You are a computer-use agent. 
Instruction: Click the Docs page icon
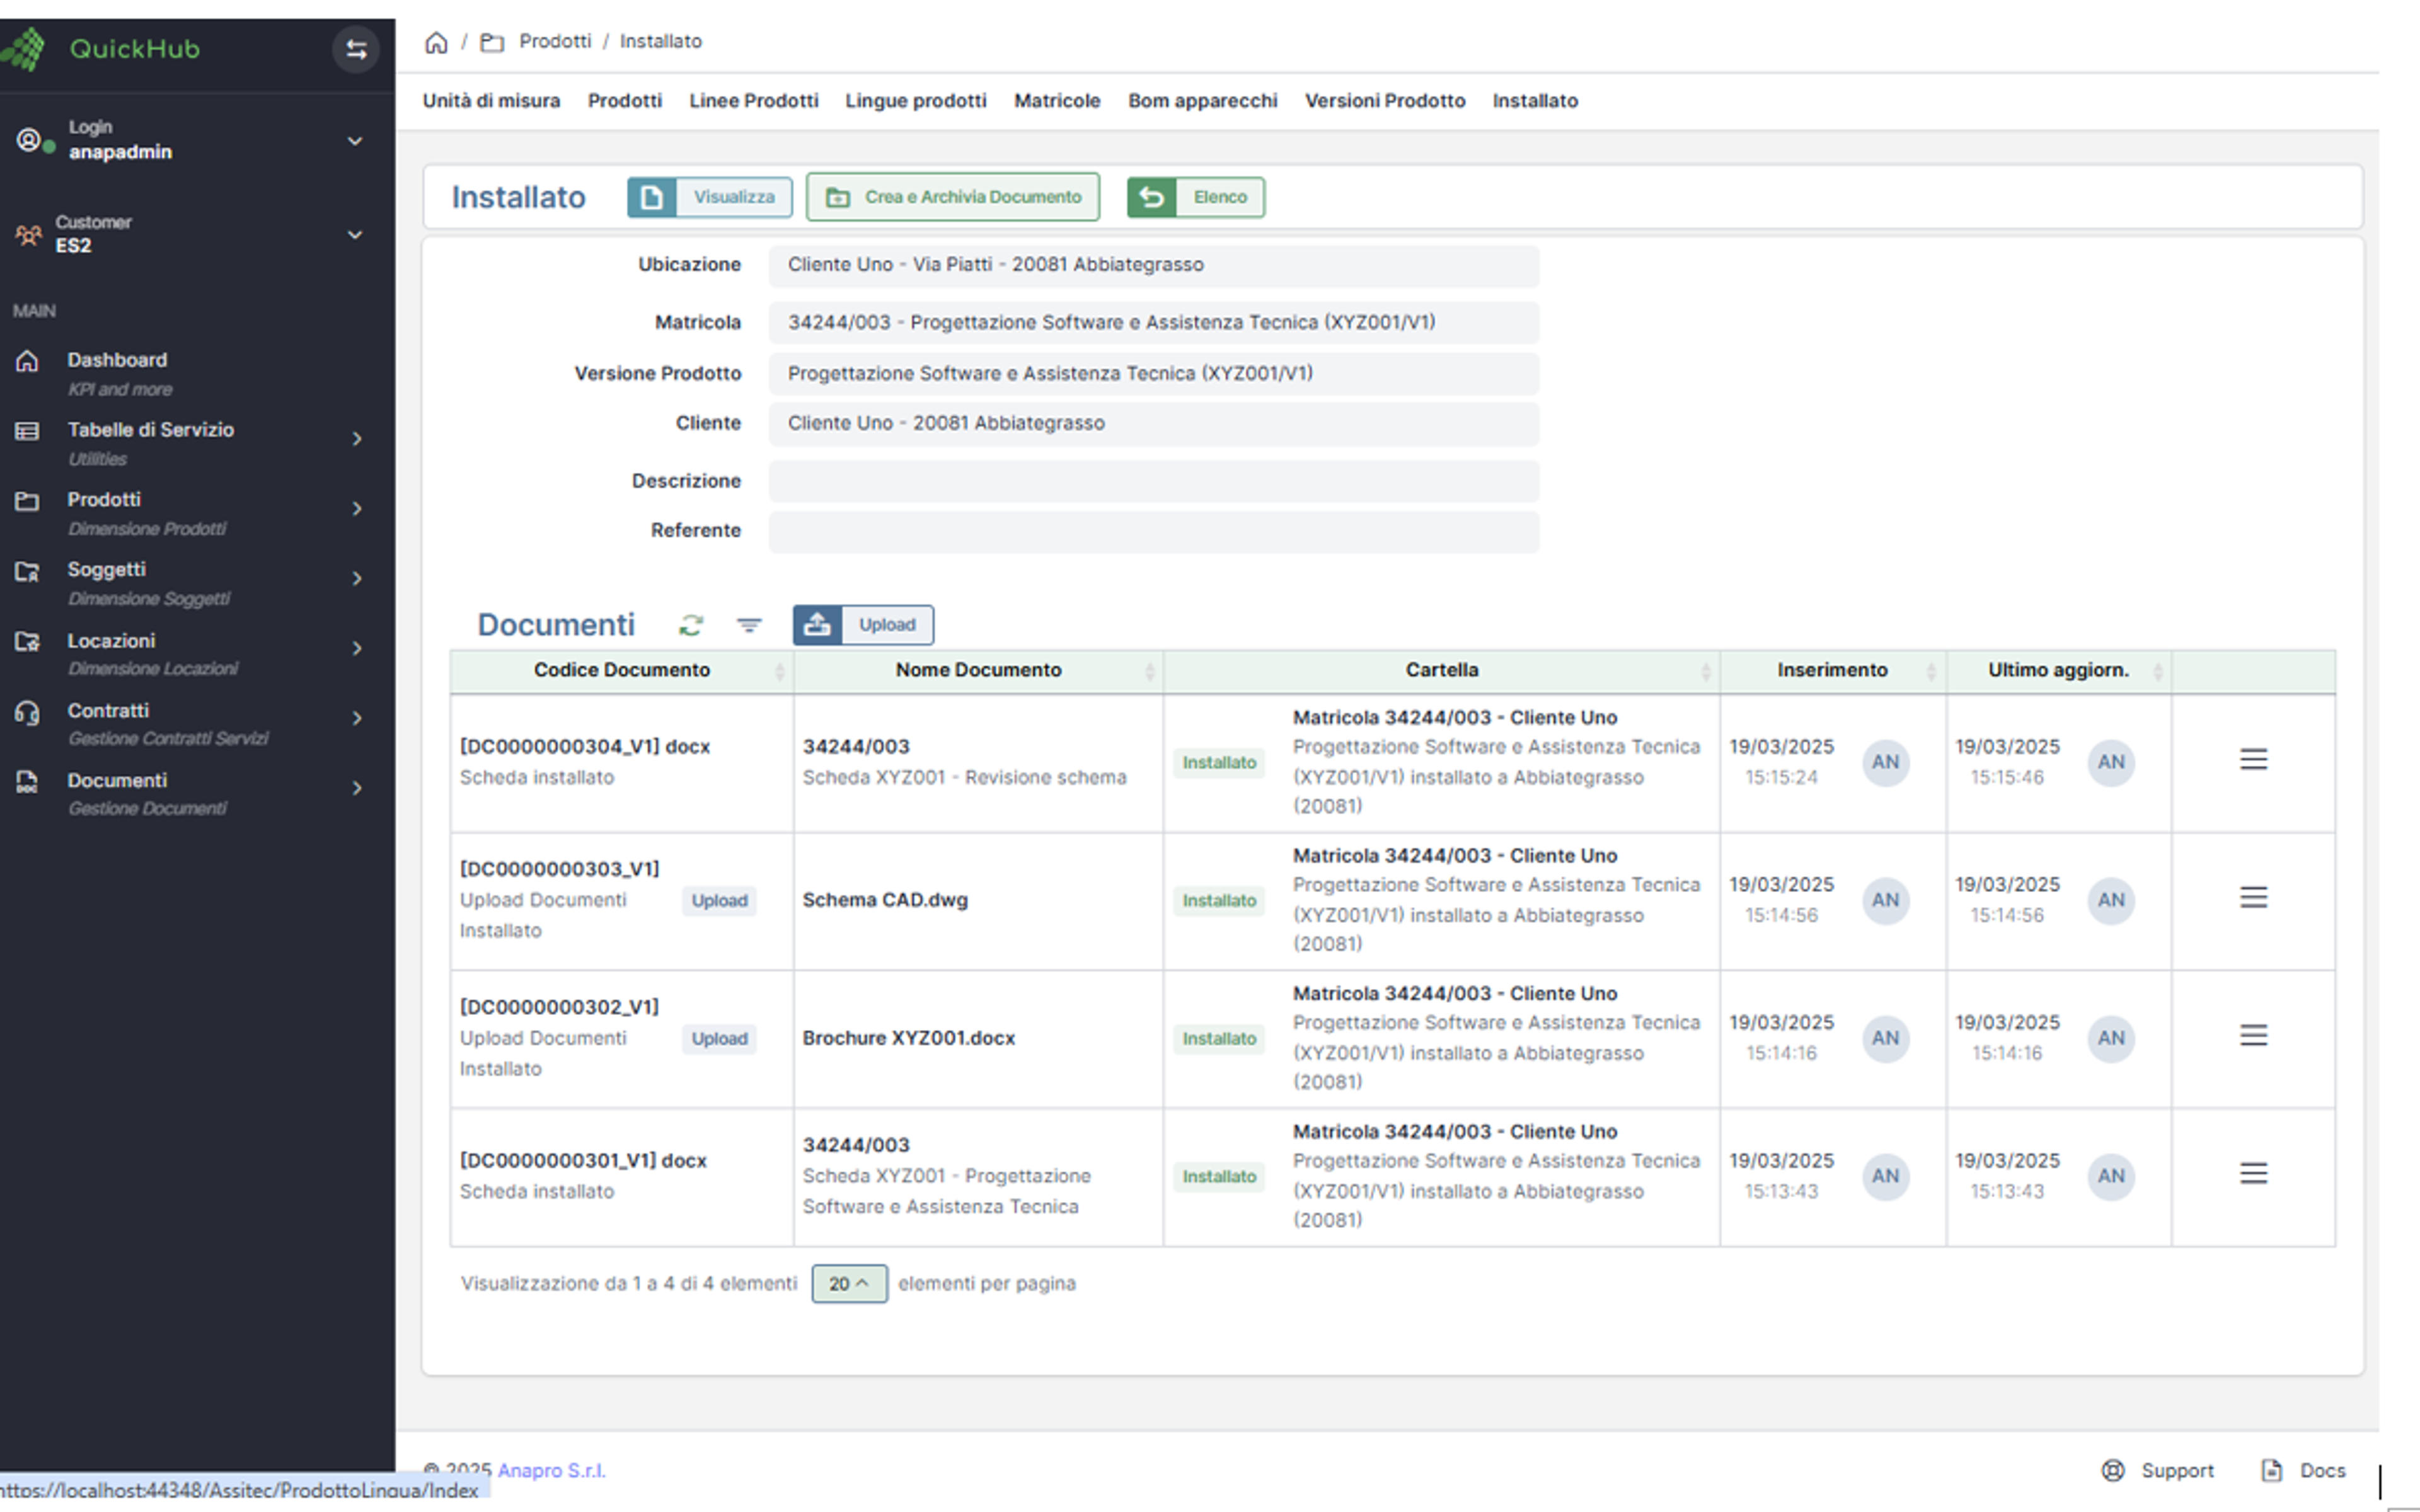click(2271, 1470)
